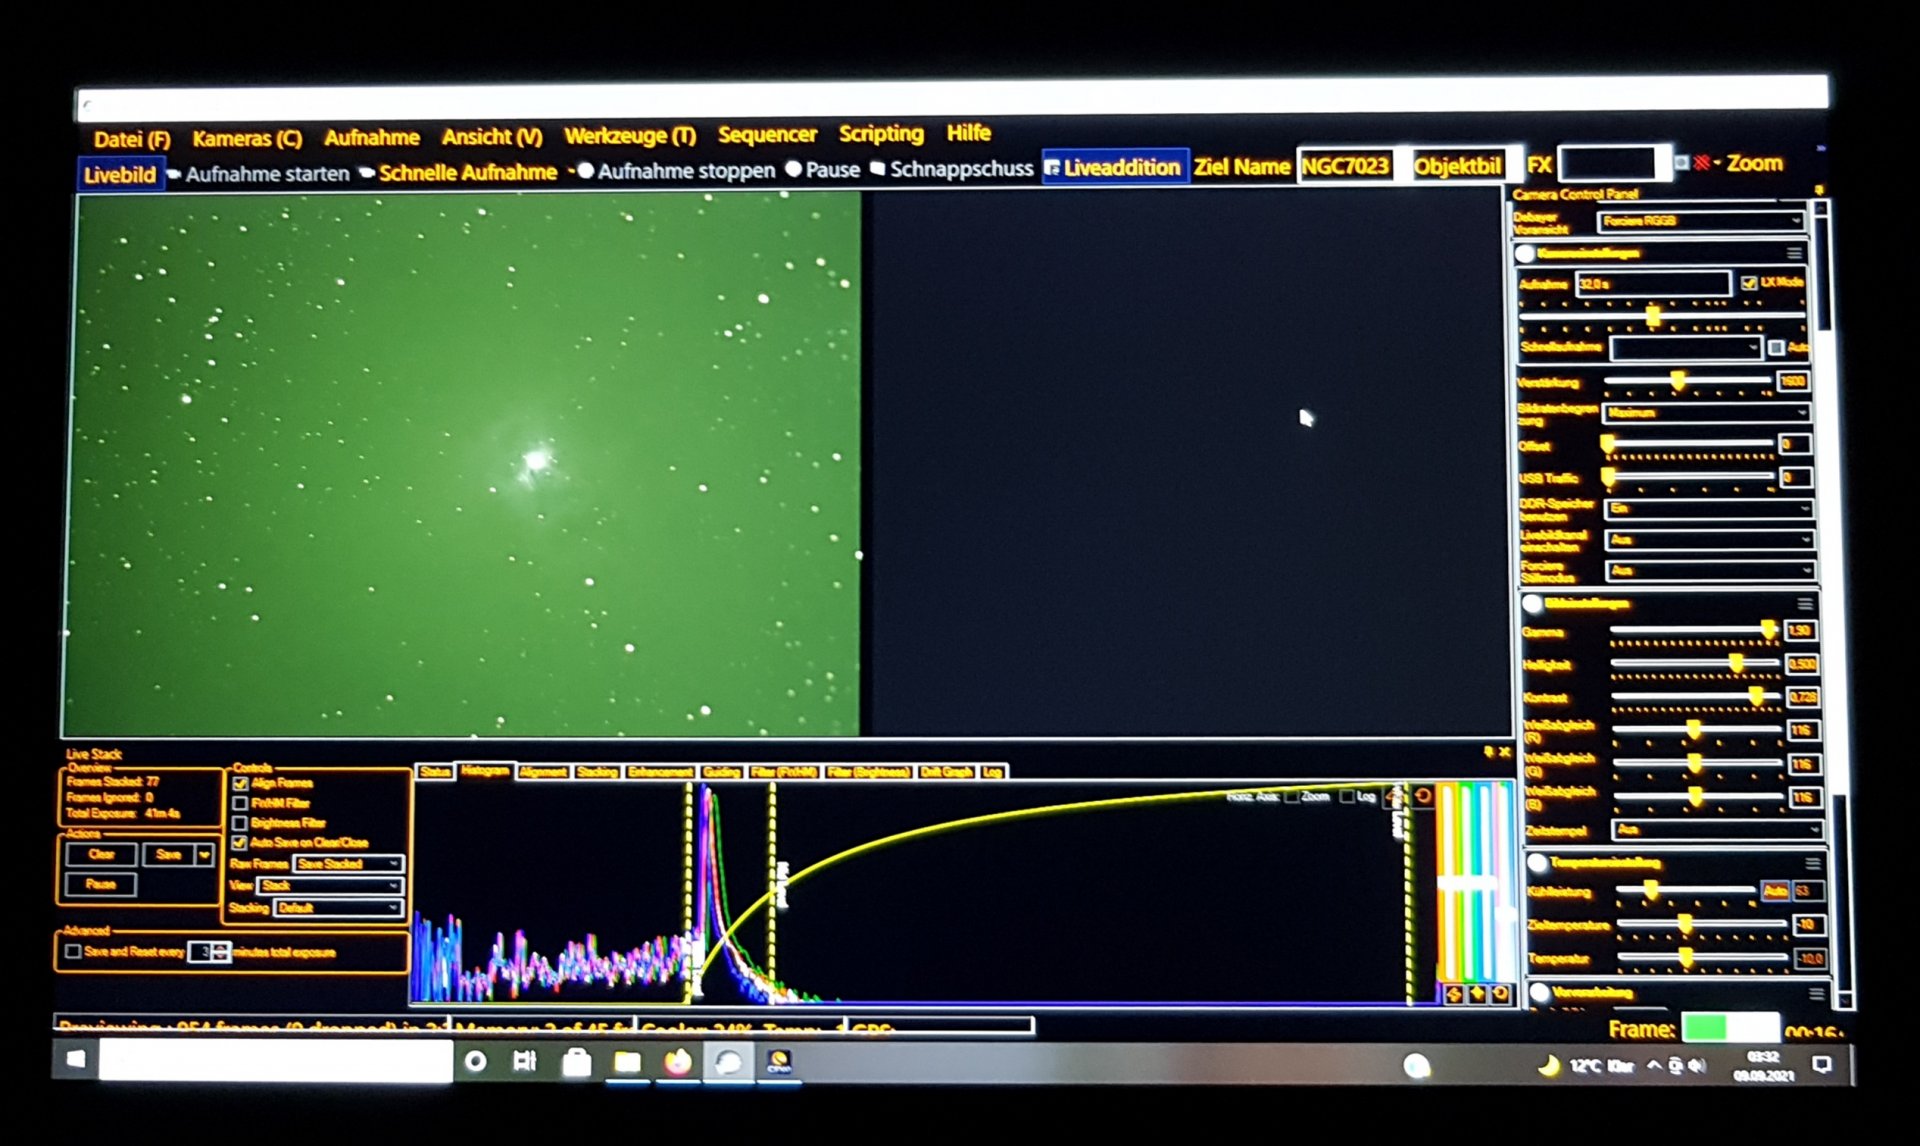Open Cortana circle icon in taskbar
This screenshot has height=1146, width=1920.
(x=476, y=1061)
